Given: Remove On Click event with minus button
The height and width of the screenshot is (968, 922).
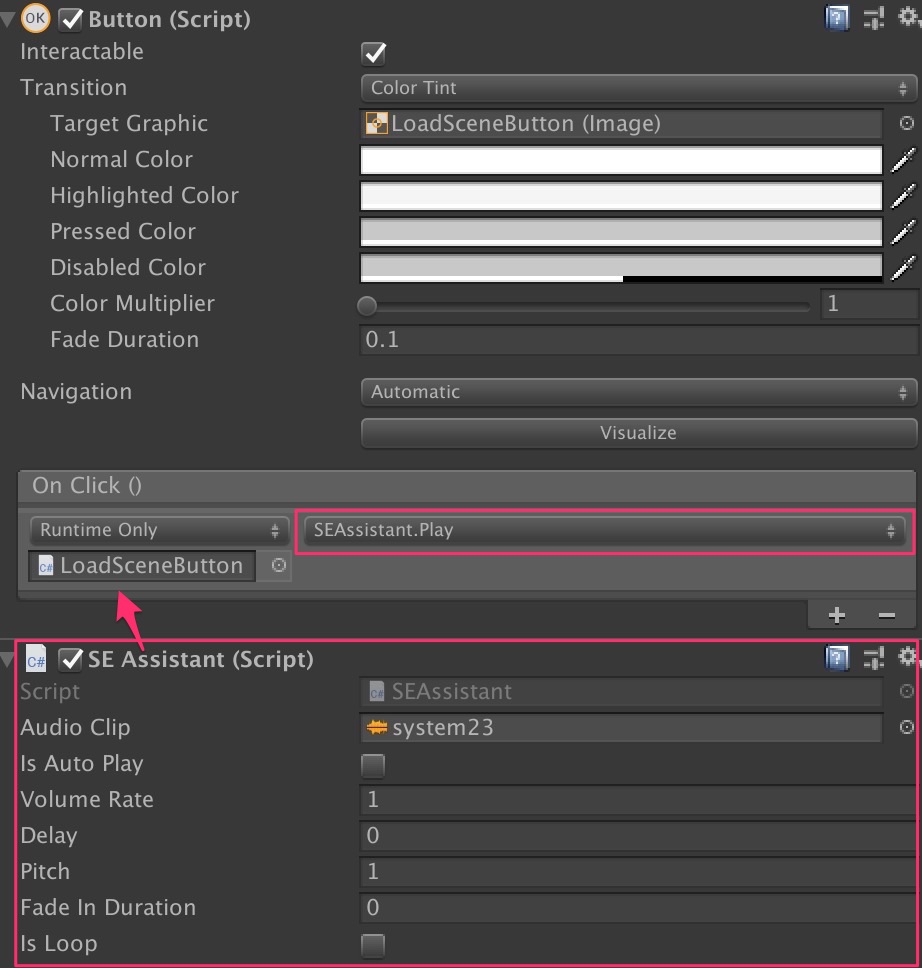Looking at the screenshot, I should [x=887, y=615].
